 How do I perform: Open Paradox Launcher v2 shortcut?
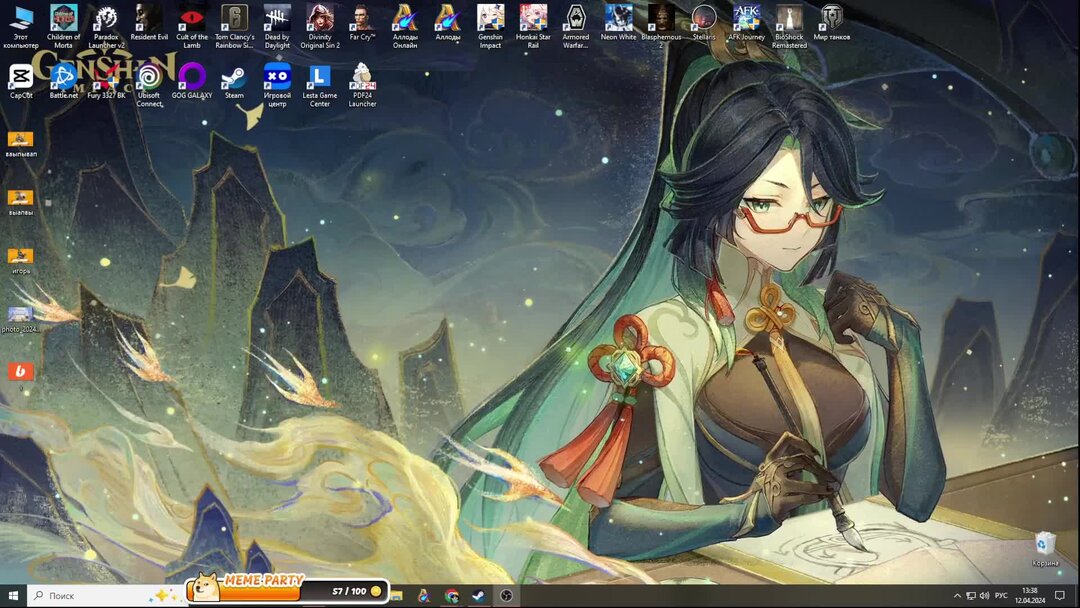click(106, 26)
